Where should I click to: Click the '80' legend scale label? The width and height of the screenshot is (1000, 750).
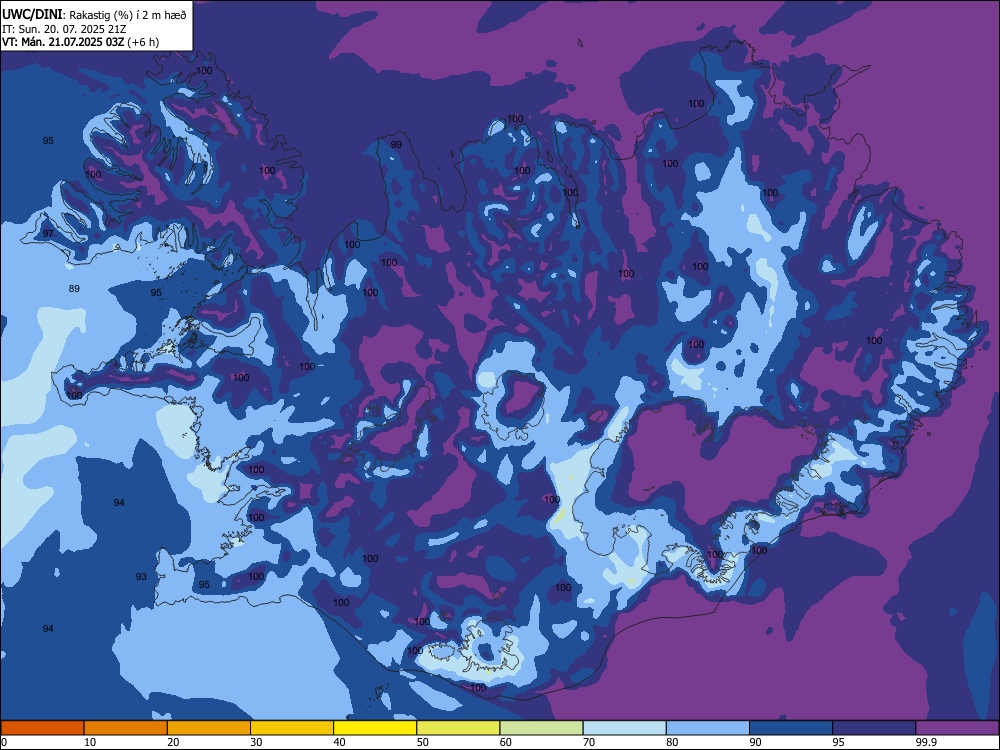[x=672, y=742]
